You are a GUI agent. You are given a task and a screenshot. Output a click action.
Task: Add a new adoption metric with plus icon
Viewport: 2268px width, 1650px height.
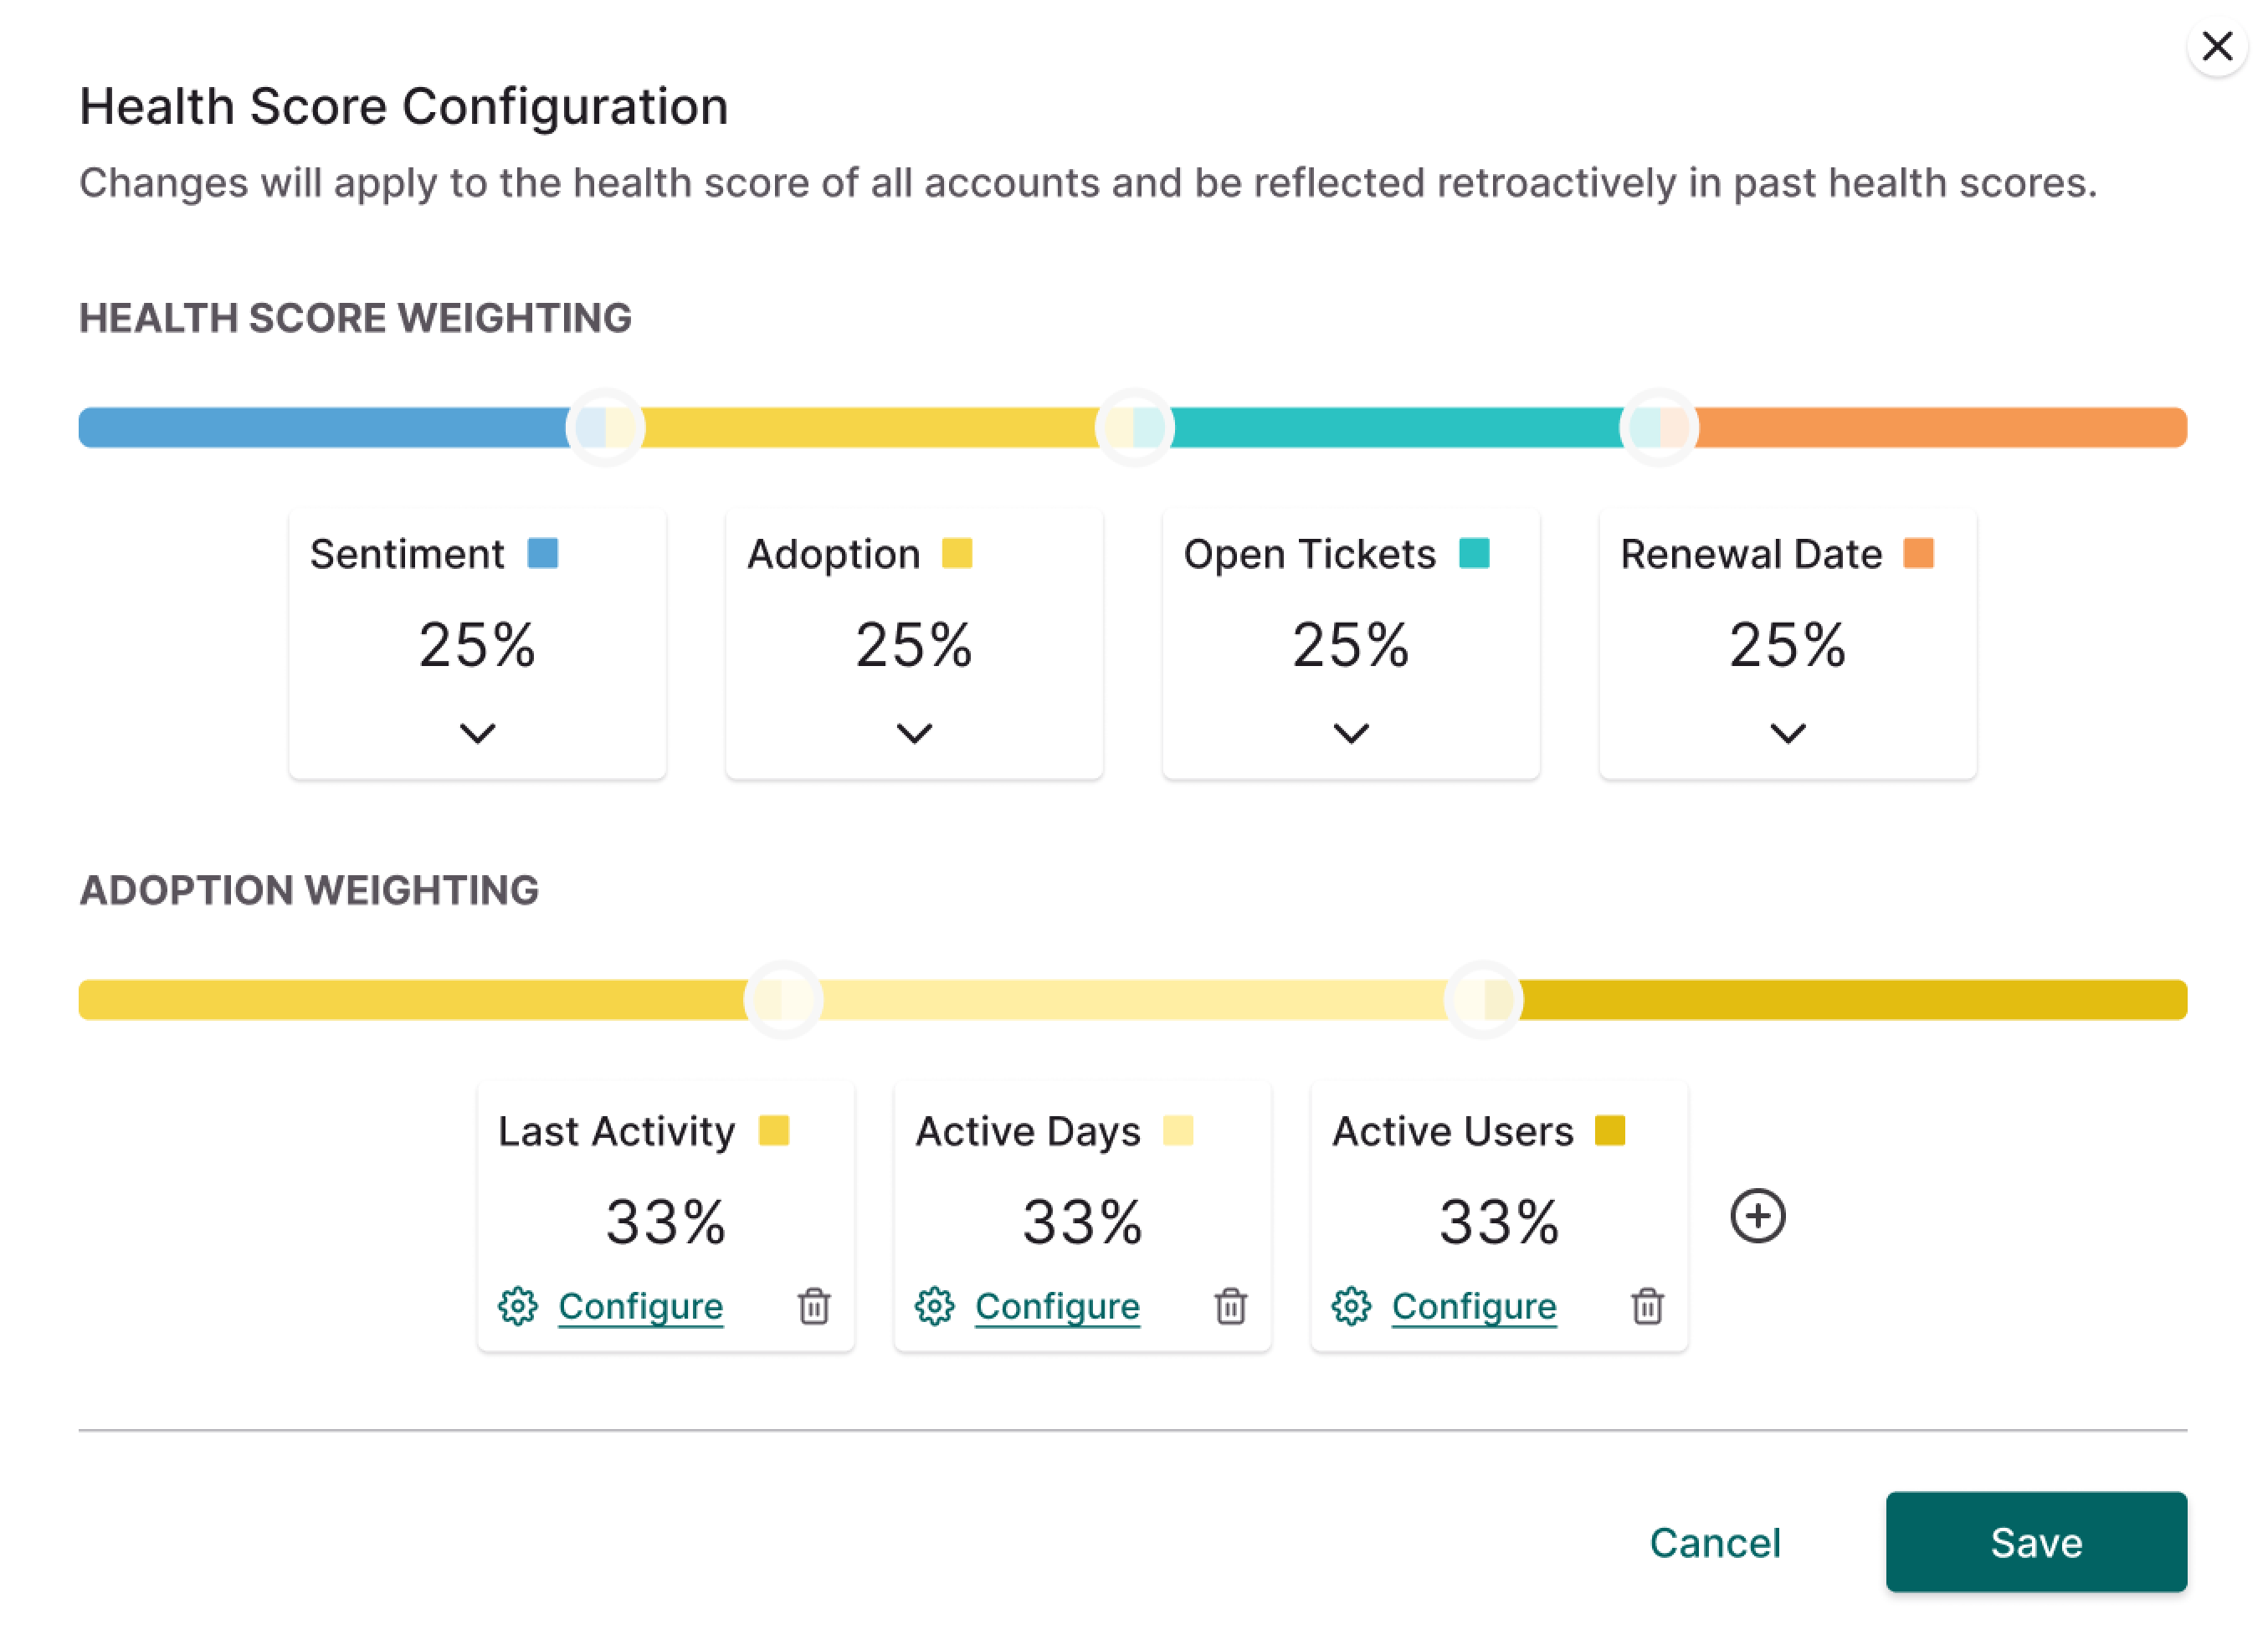1757,1216
